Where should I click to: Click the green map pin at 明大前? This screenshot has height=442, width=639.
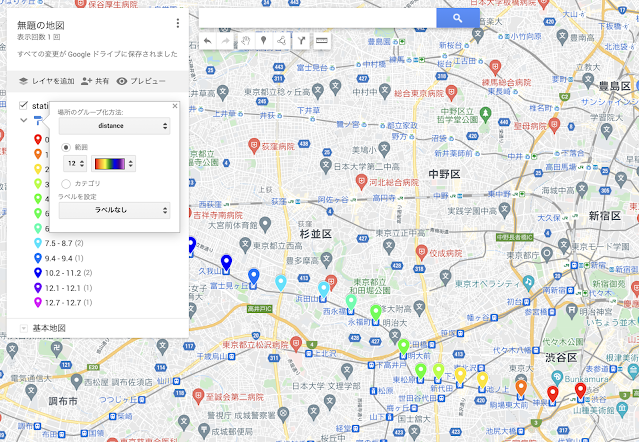pos(403,347)
